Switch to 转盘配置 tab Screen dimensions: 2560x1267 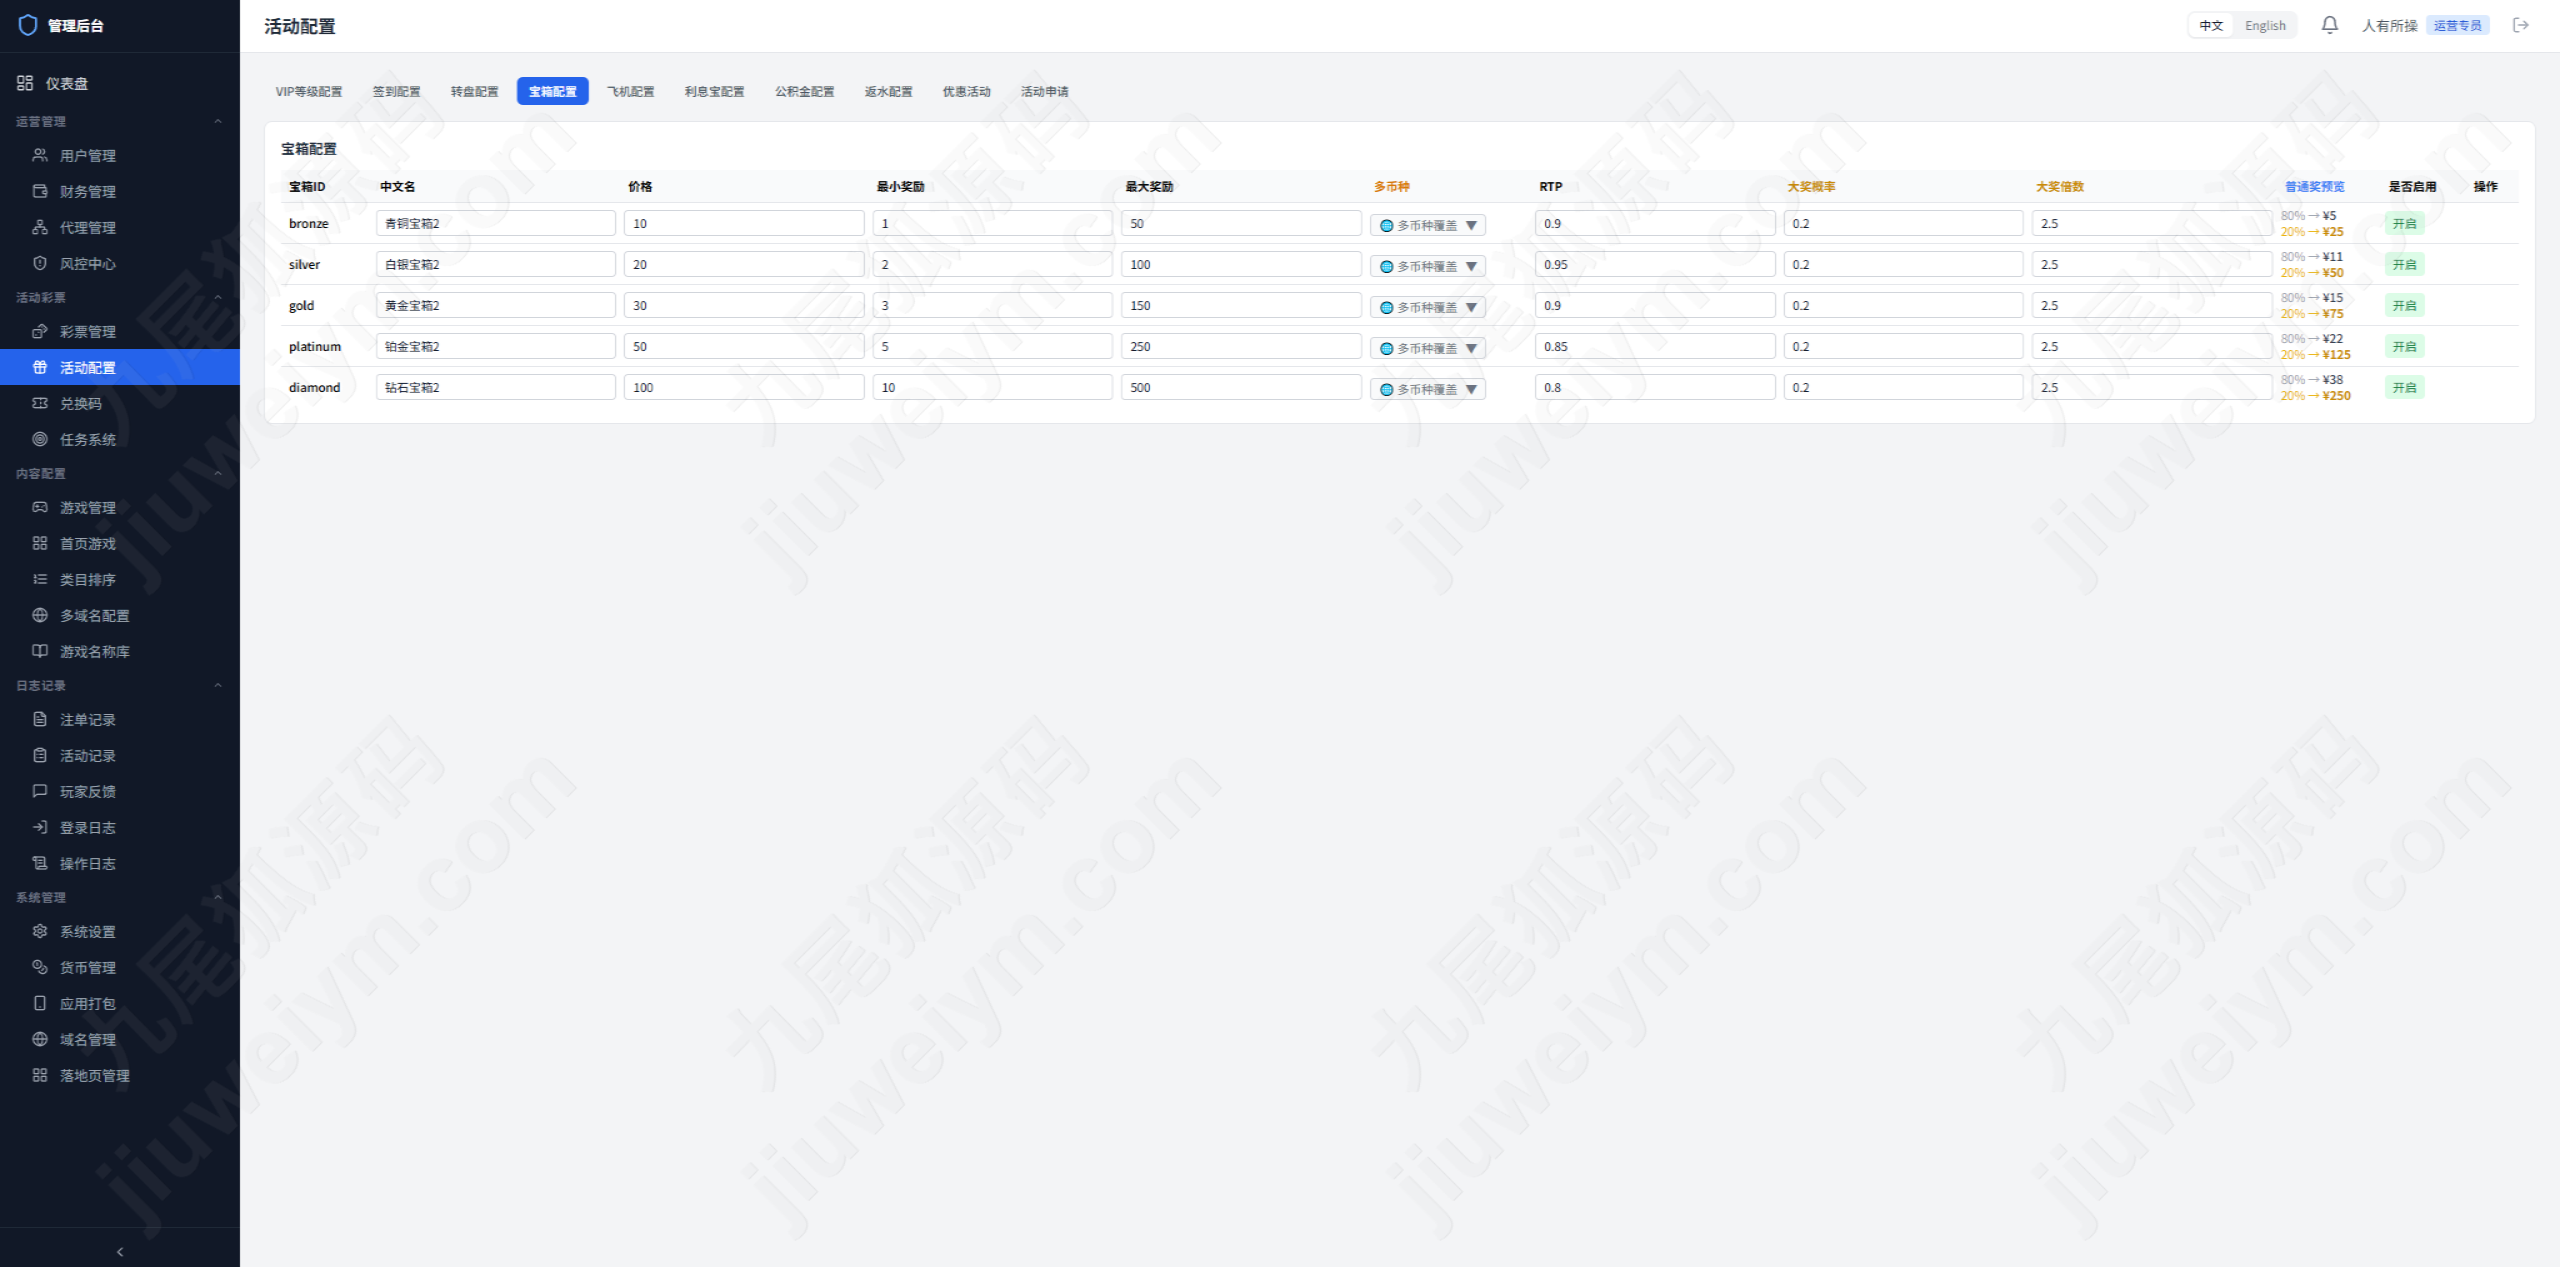click(x=474, y=91)
